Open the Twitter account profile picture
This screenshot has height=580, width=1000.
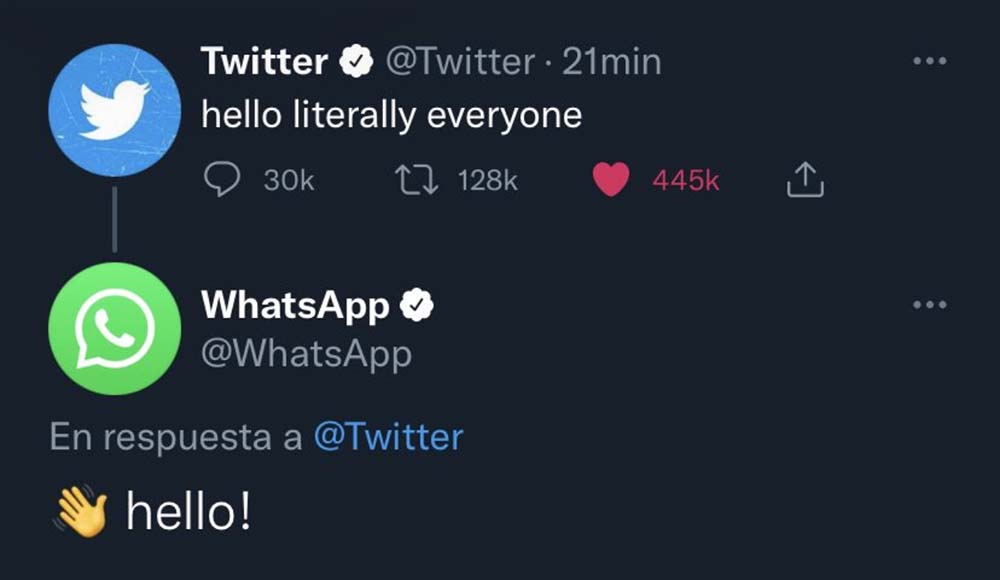115,110
